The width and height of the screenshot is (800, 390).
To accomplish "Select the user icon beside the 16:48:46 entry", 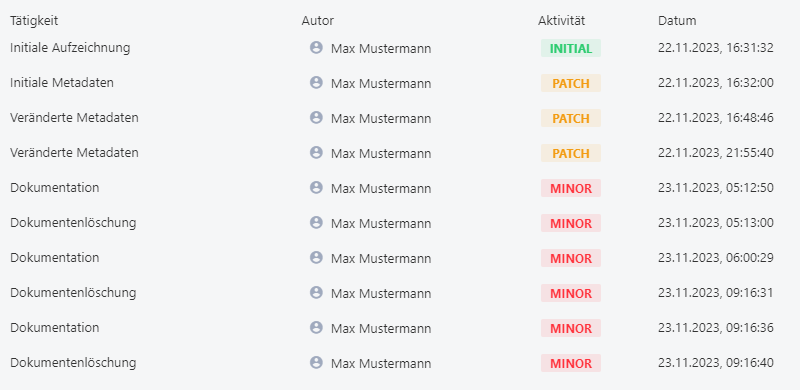I will [316, 118].
